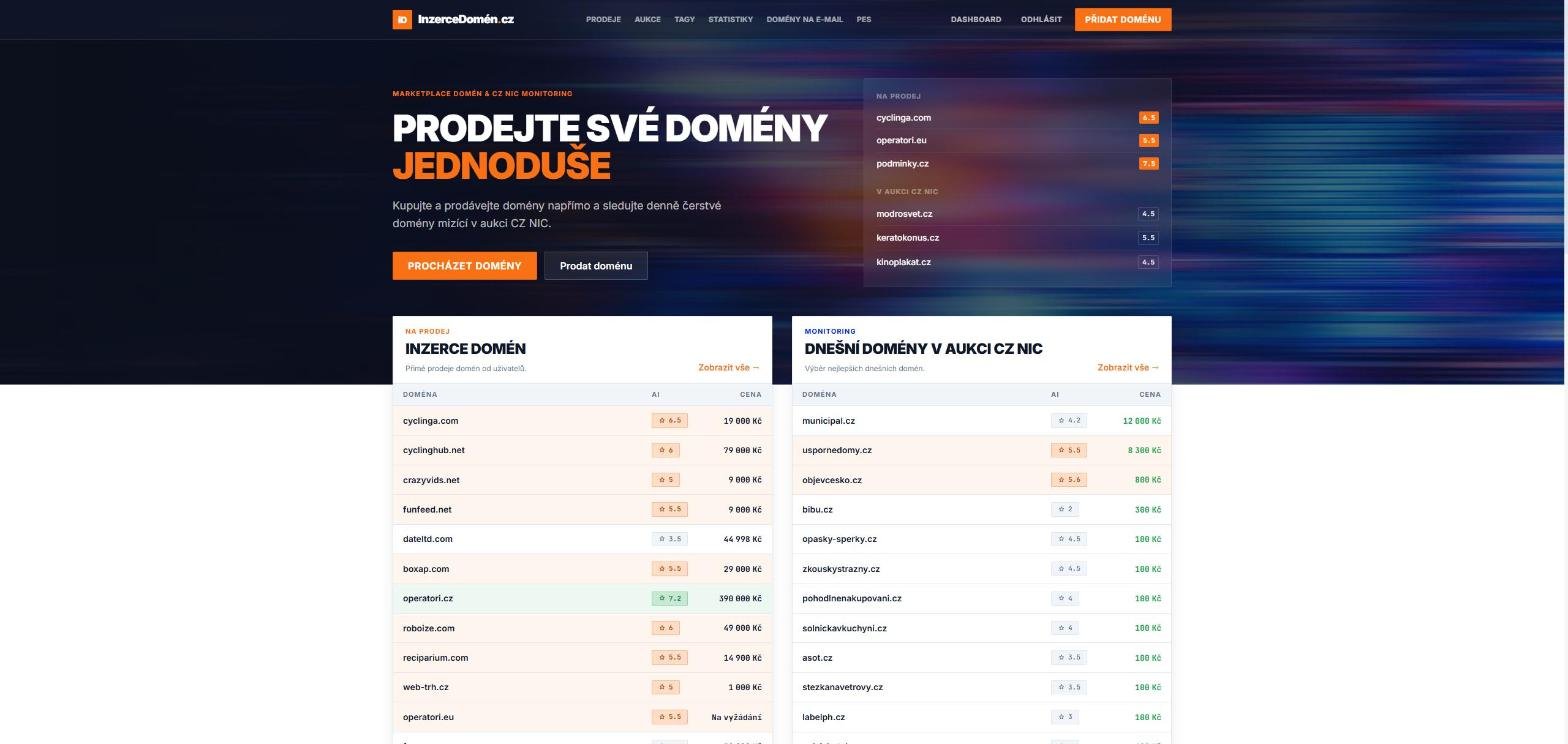Click the Prodat doménu button
The height and width of the screenshot is (744, 1568).
[596, 266]
